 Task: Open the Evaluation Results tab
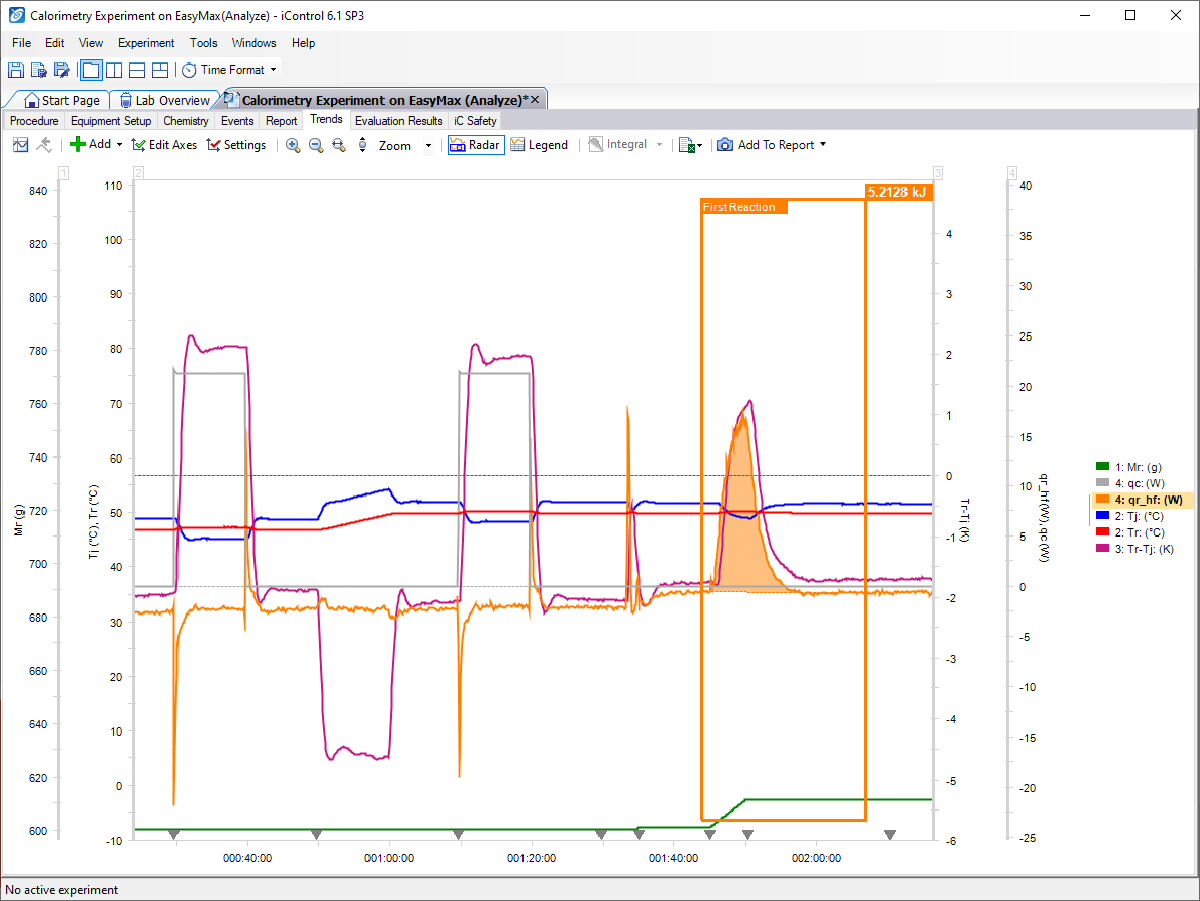click(398, 121)
